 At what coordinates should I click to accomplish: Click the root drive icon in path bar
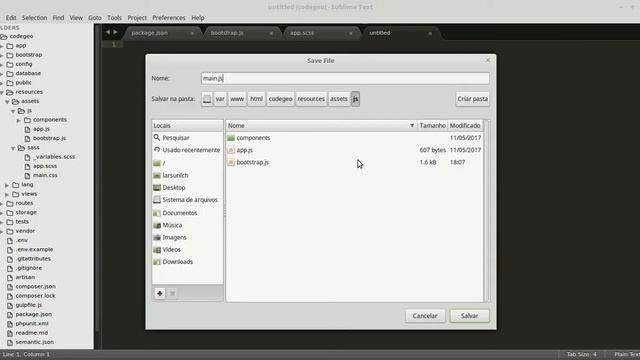(x=207, y=99)
